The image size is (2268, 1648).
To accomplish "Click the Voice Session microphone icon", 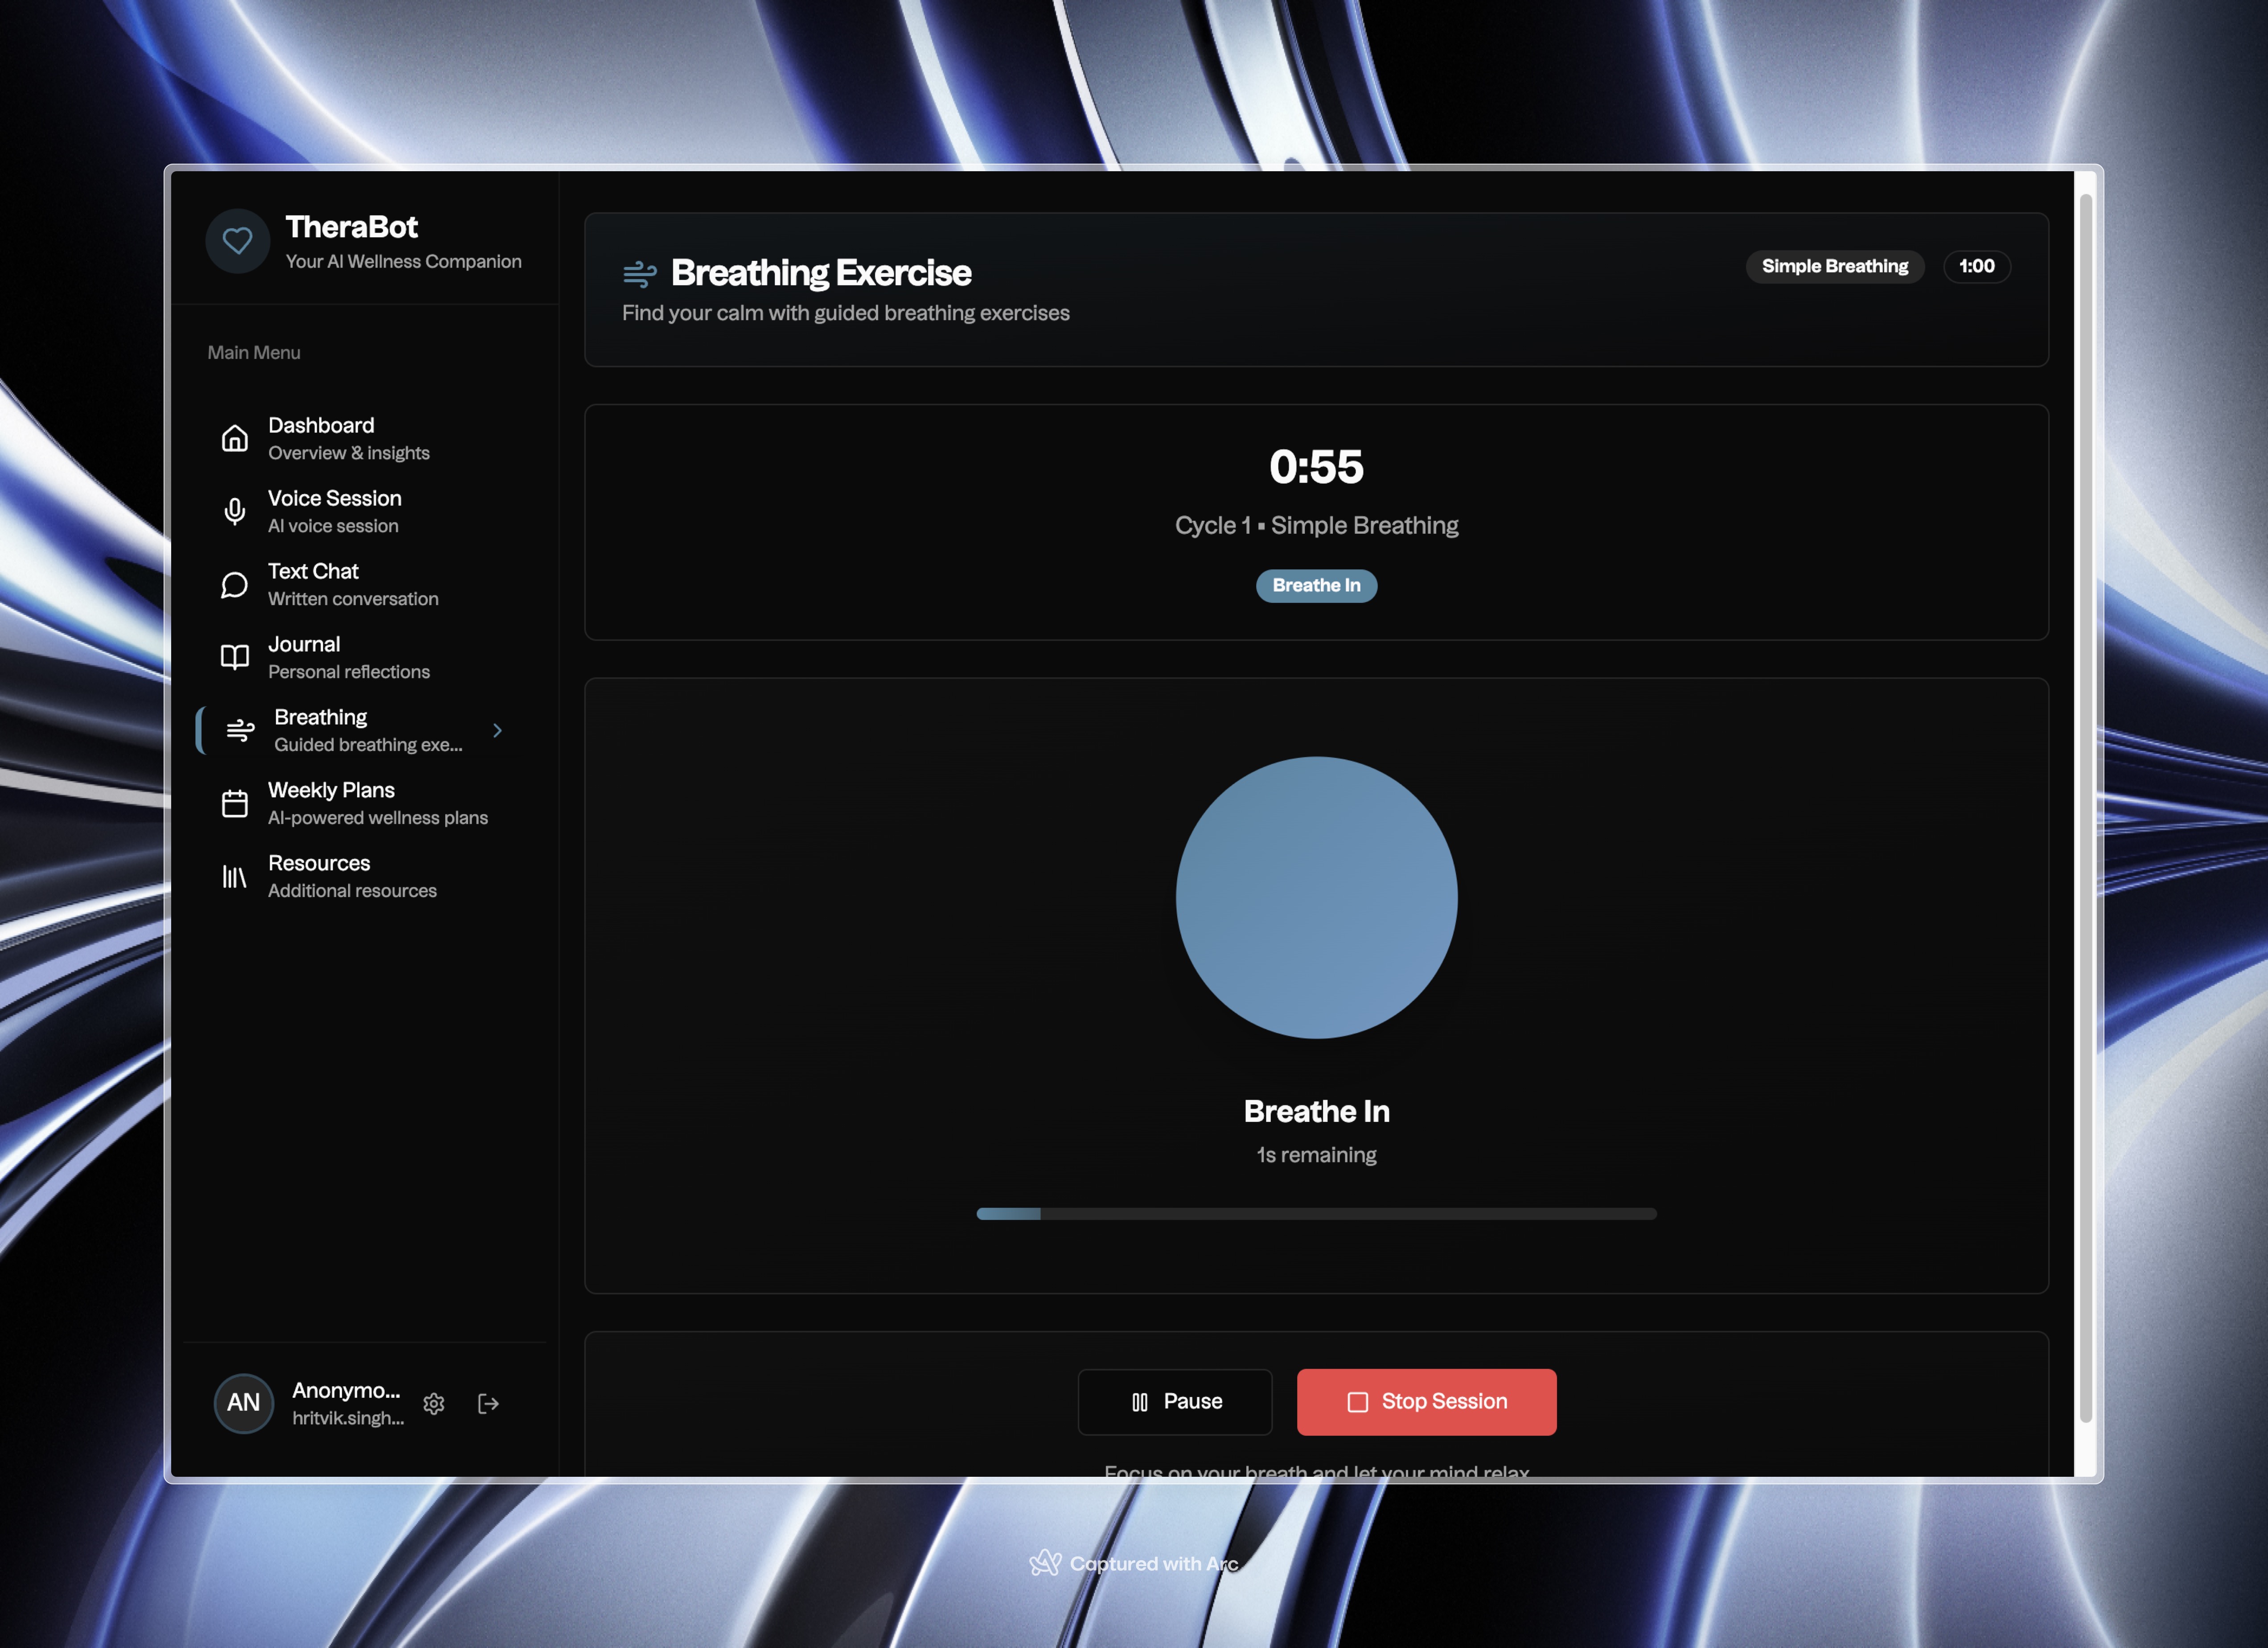I will coord(234,511).
